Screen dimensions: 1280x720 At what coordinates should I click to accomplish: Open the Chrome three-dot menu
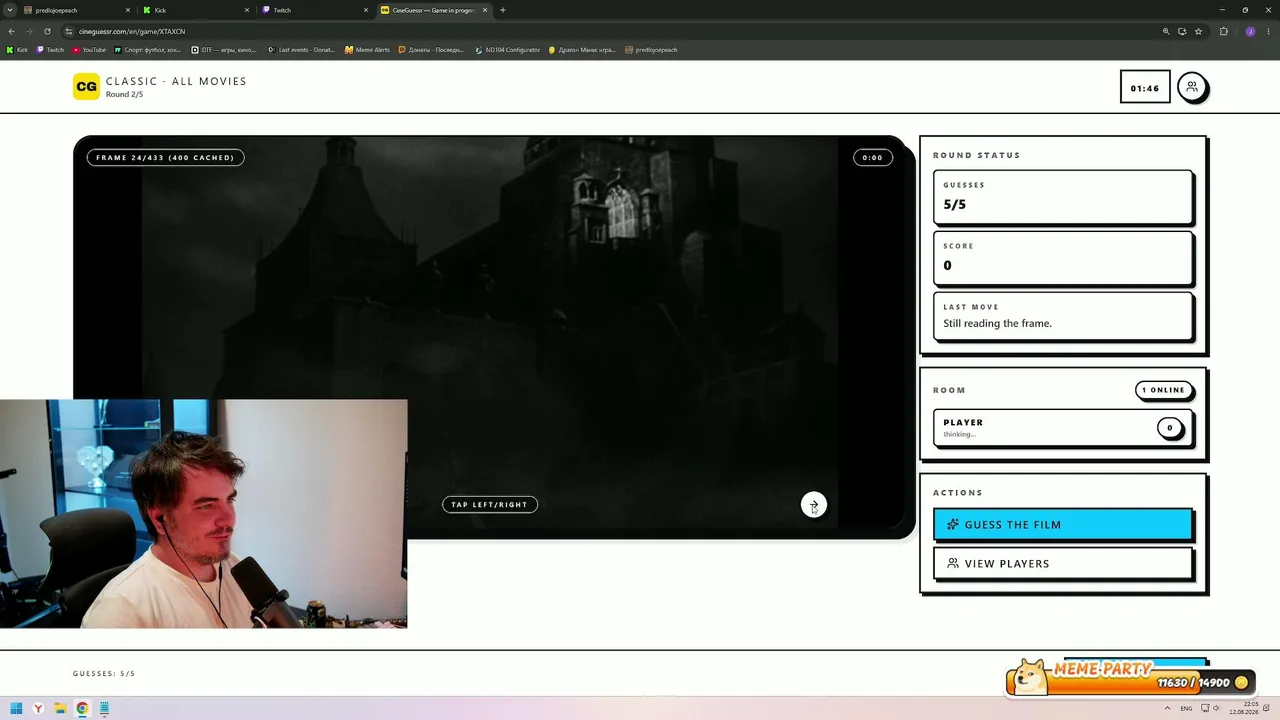coord(1267,31)
